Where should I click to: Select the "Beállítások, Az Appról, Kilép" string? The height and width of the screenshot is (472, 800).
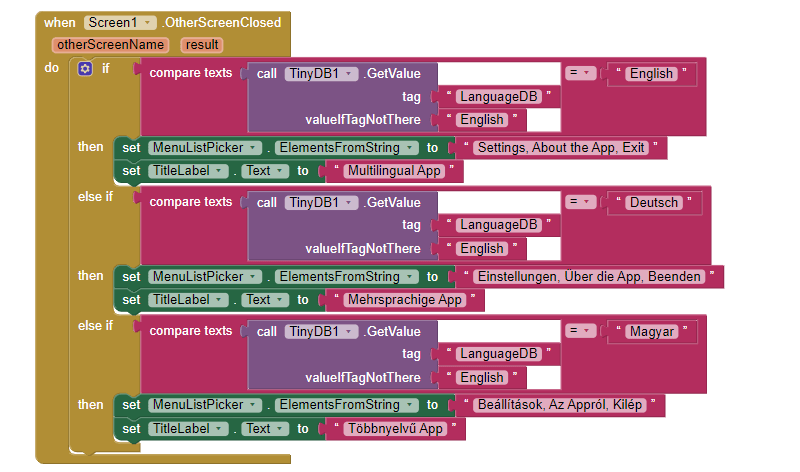(x=560, y=405)
